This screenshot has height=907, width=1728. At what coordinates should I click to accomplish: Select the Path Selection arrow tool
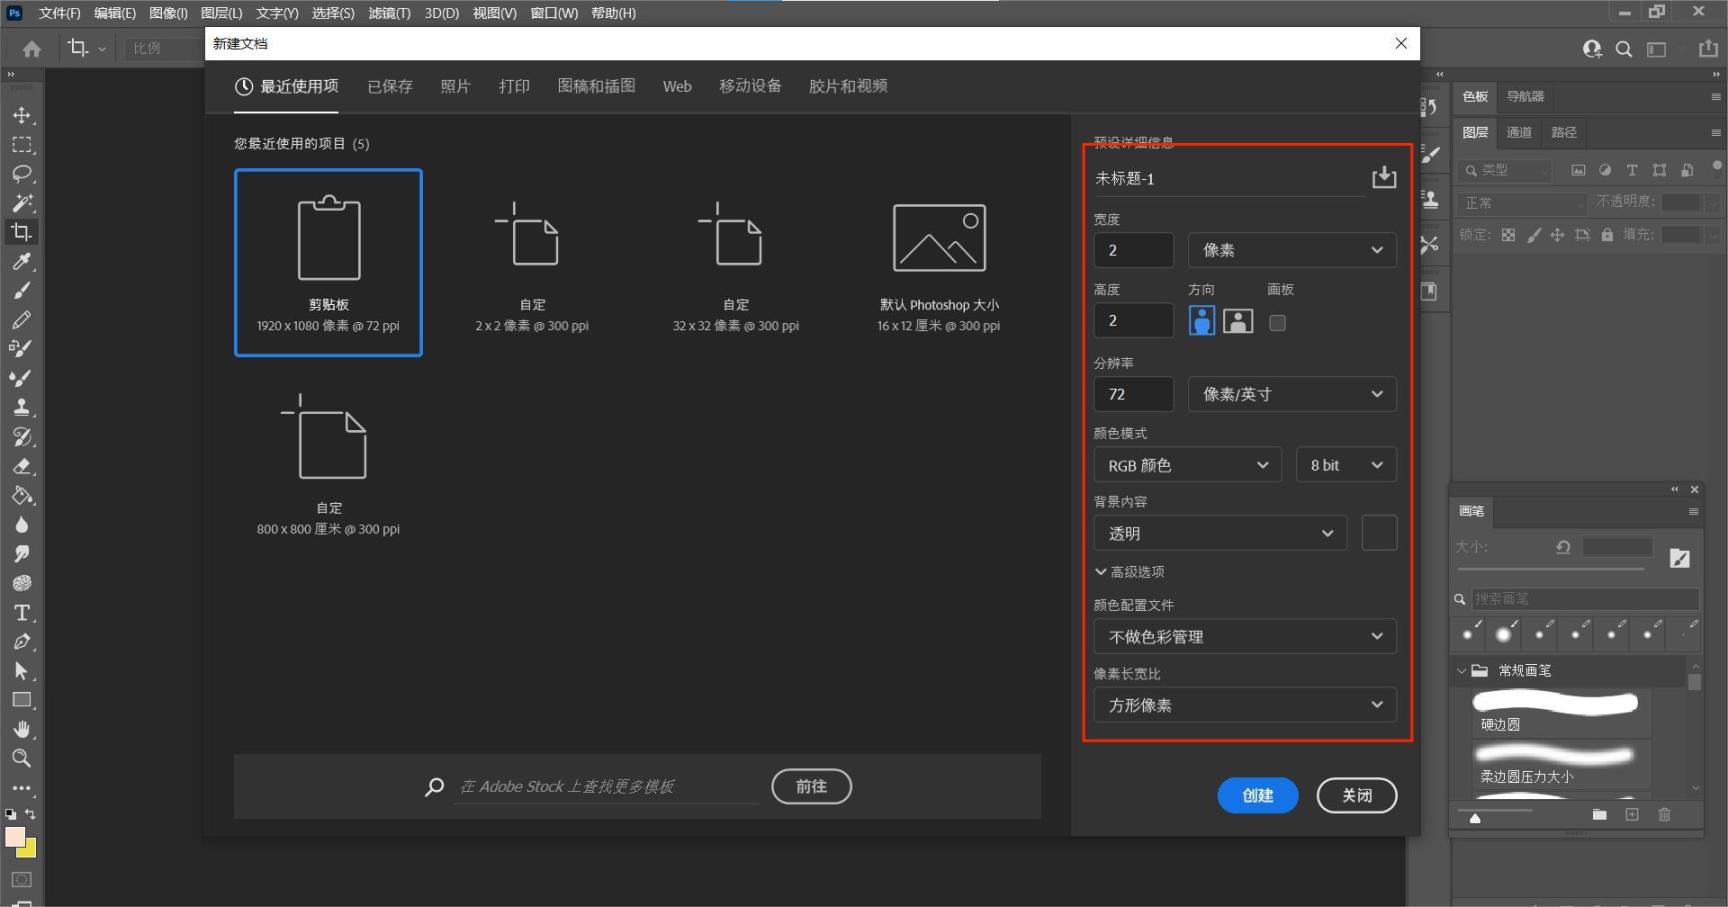[21, 671]
